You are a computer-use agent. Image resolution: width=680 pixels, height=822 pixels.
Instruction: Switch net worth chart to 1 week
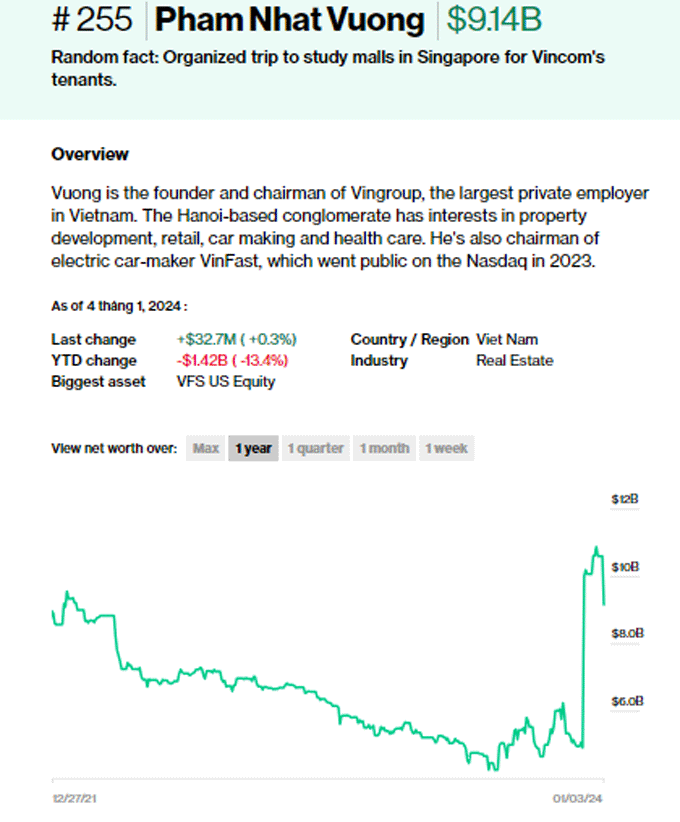click(446, 448)
